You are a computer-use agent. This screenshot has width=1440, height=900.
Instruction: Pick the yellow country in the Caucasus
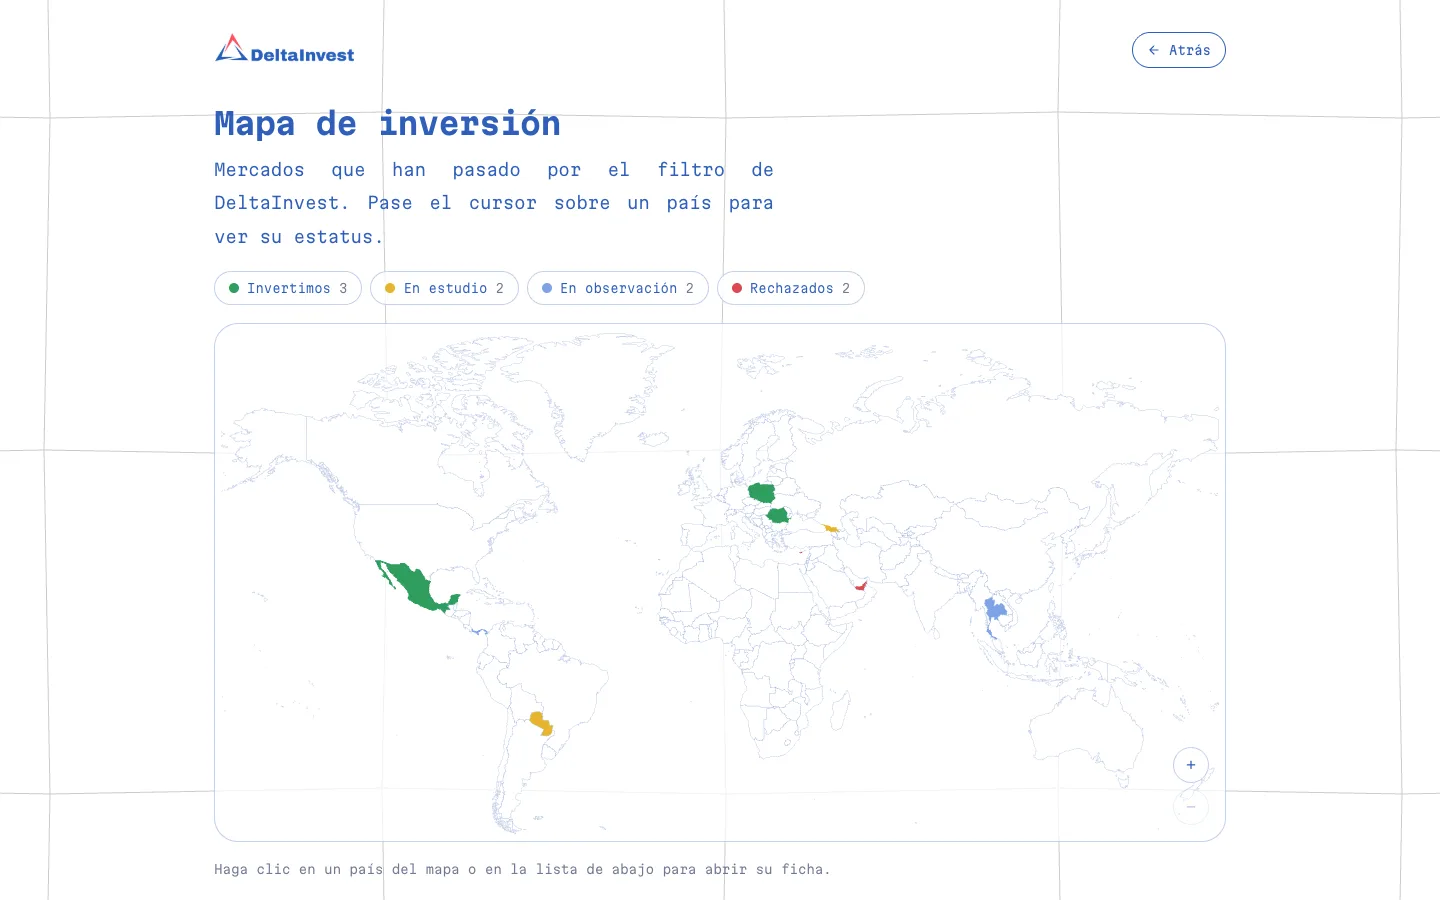[830, 528]
